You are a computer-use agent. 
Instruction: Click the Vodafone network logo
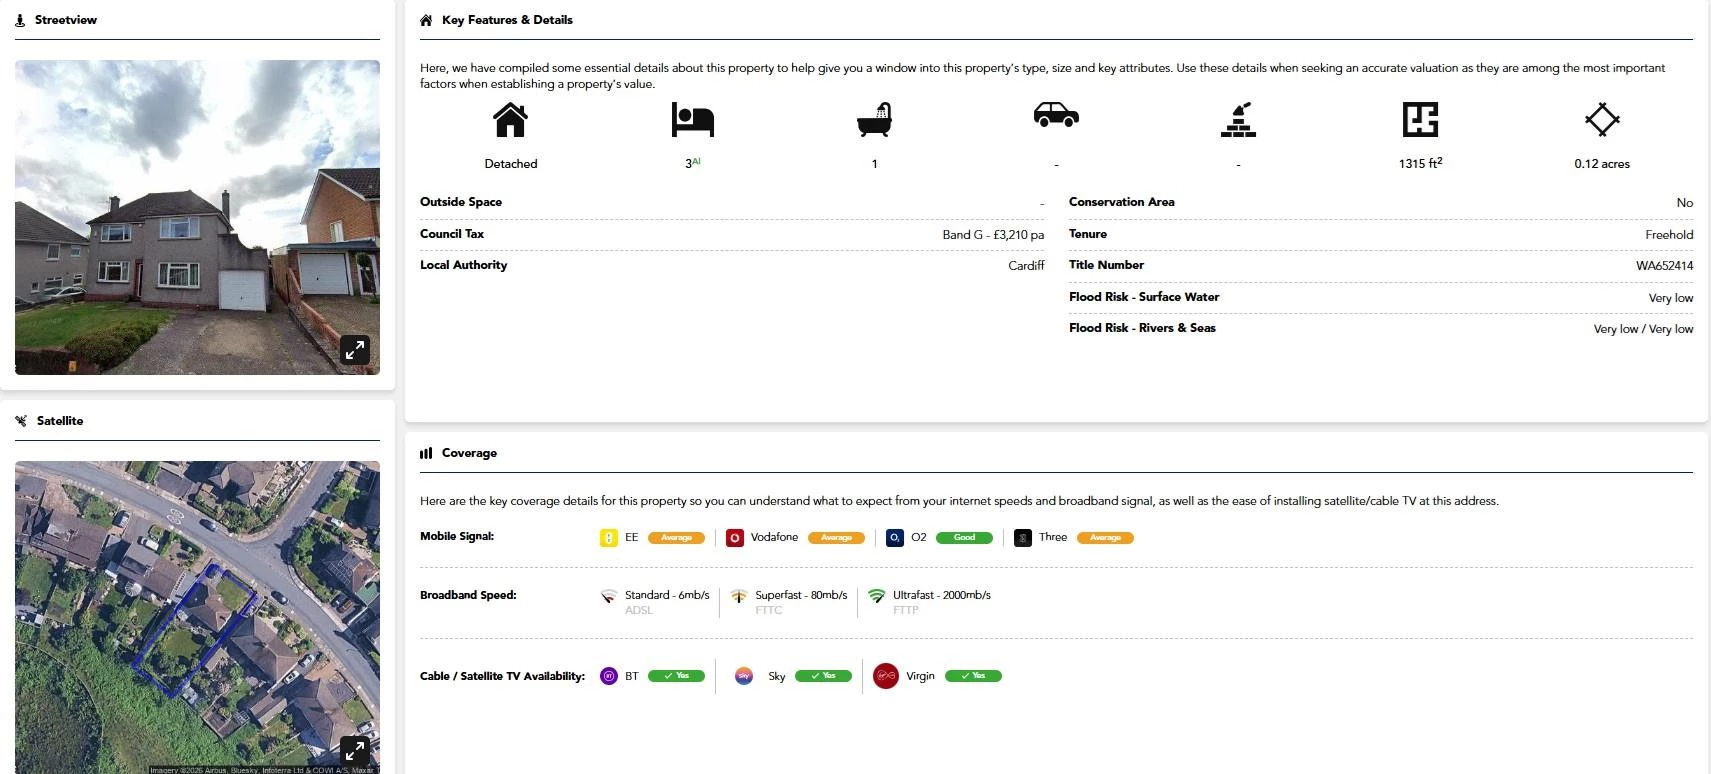tap(735, 538)
